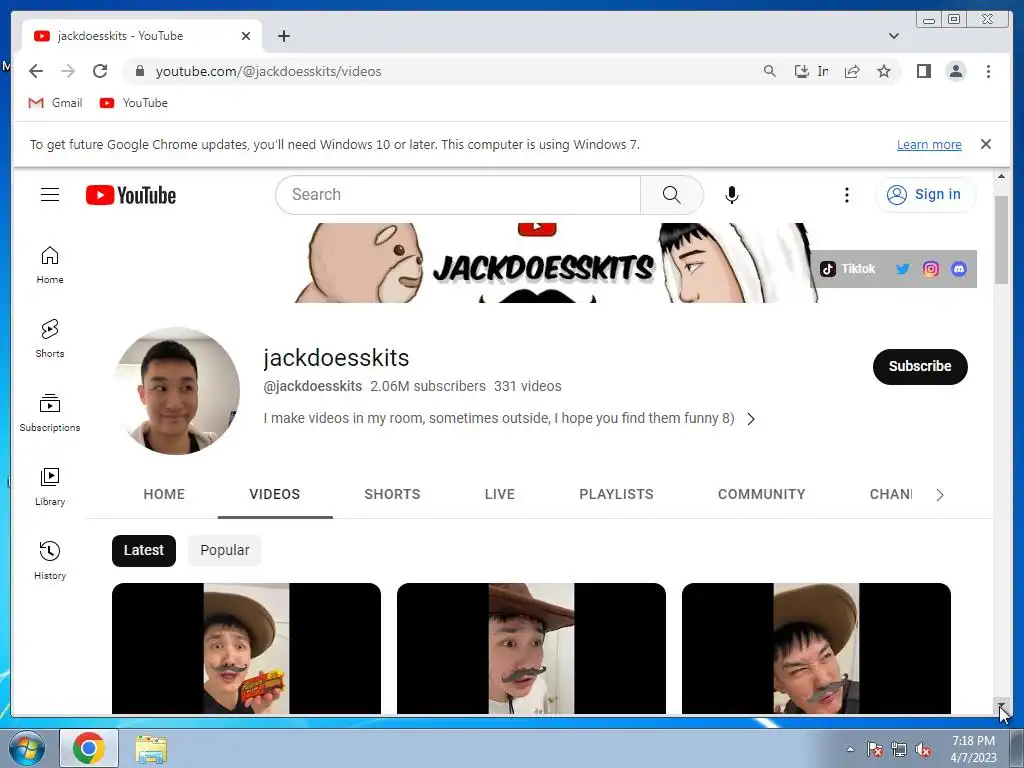This screenshot has width=1024, height=768.
Task: Open the video thumbnail with candy bar
Action: click(x=246, y=648)
